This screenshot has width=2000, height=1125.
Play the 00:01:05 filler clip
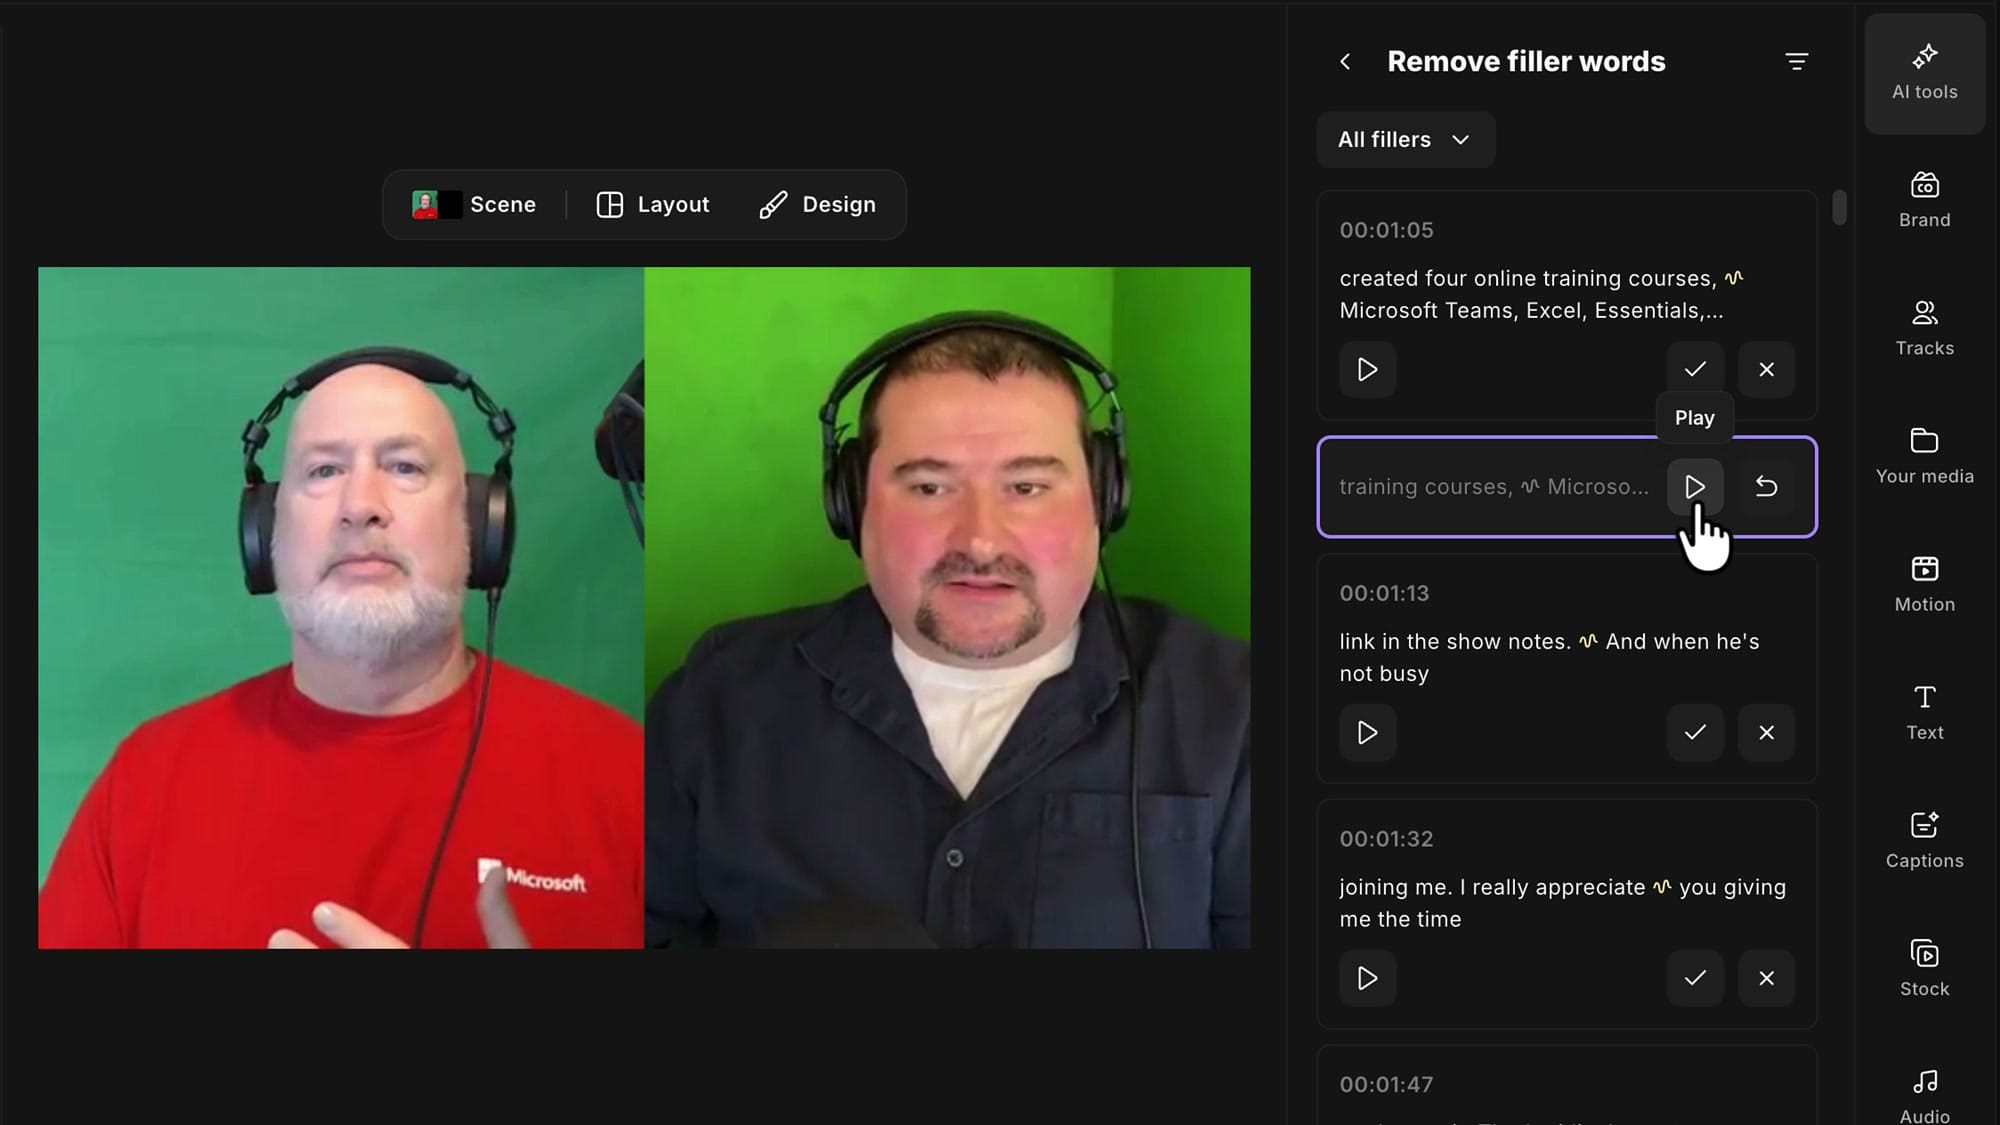pyautogui.click(x=1367, y=369)
